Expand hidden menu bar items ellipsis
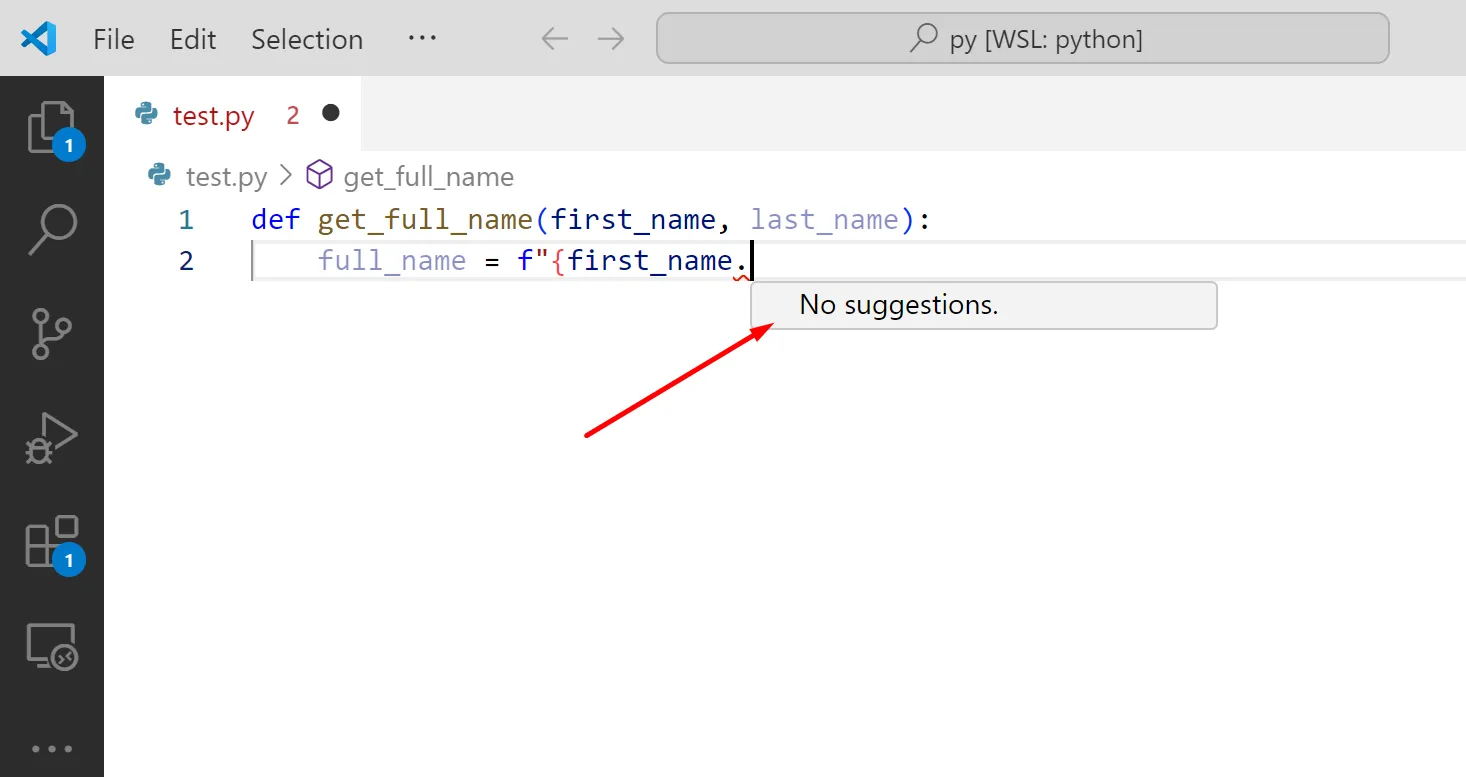 422,38
